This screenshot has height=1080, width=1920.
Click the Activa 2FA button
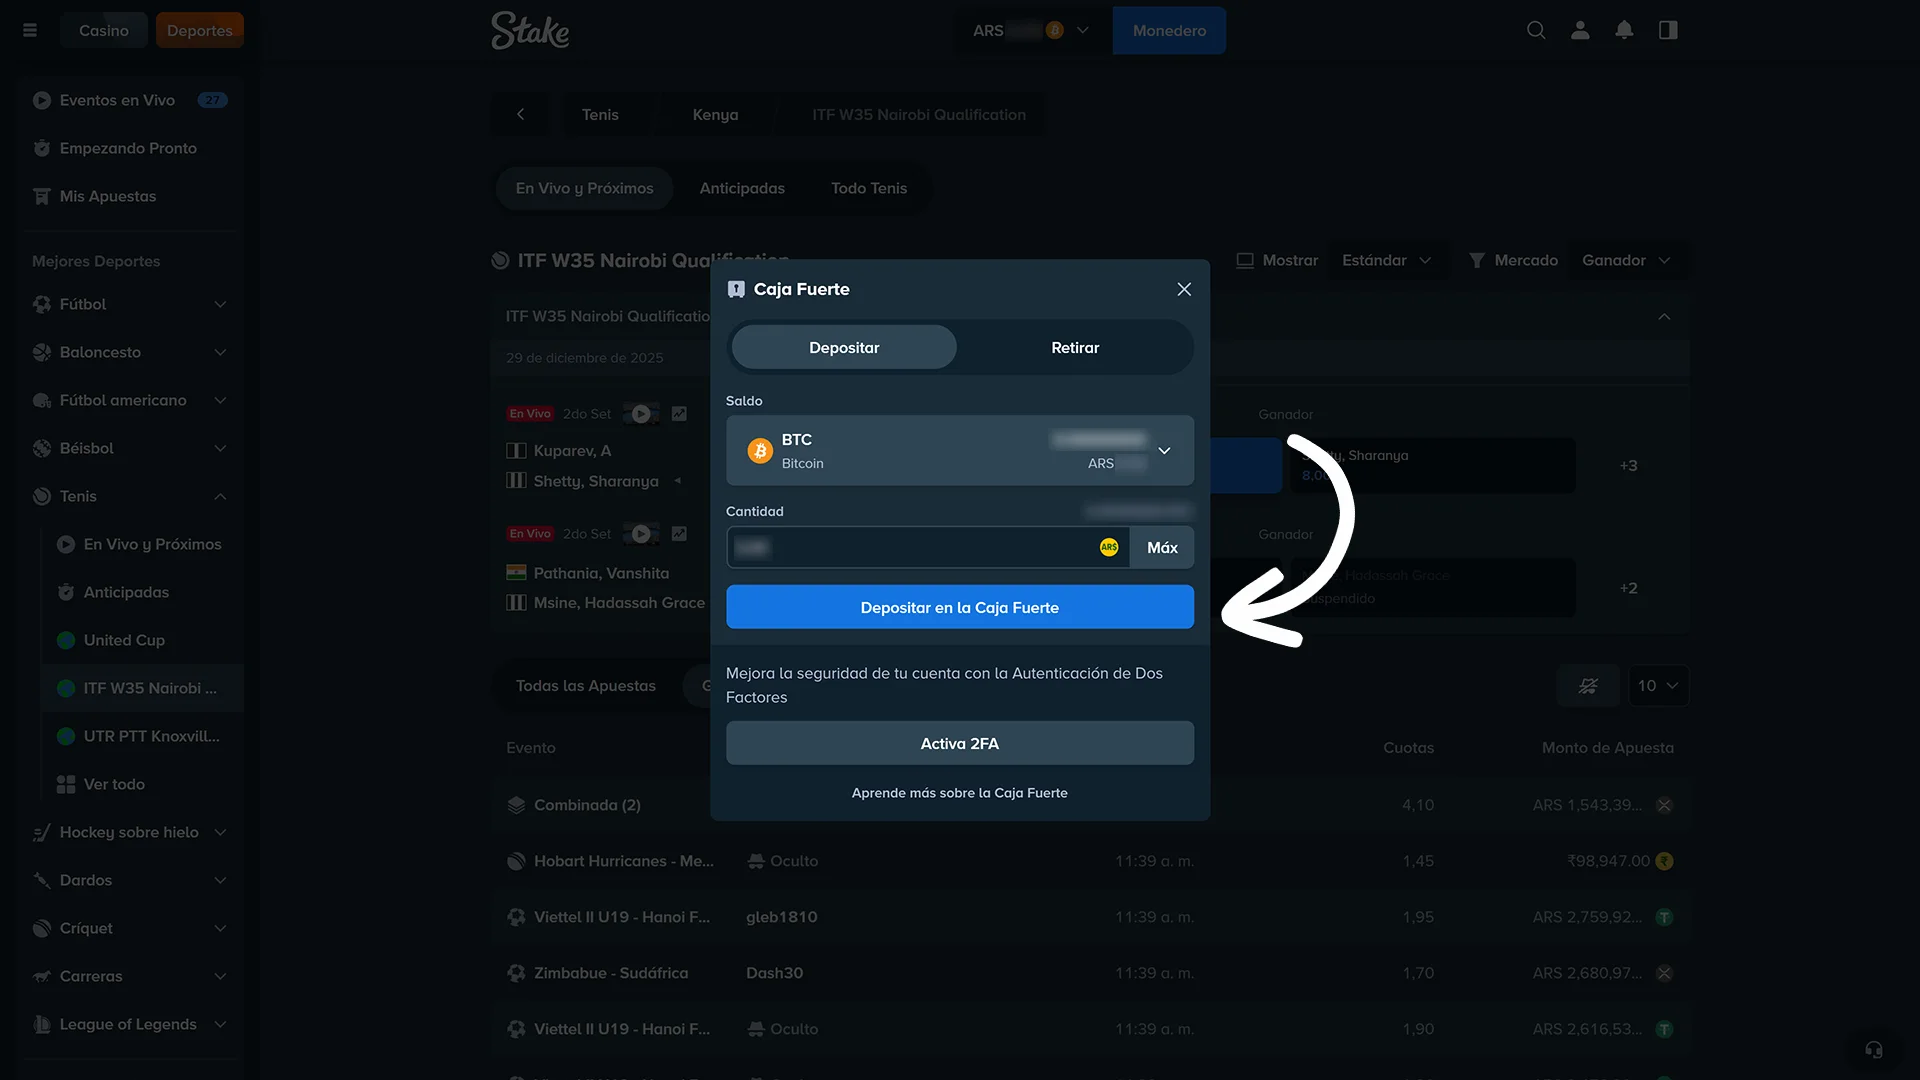959,743
